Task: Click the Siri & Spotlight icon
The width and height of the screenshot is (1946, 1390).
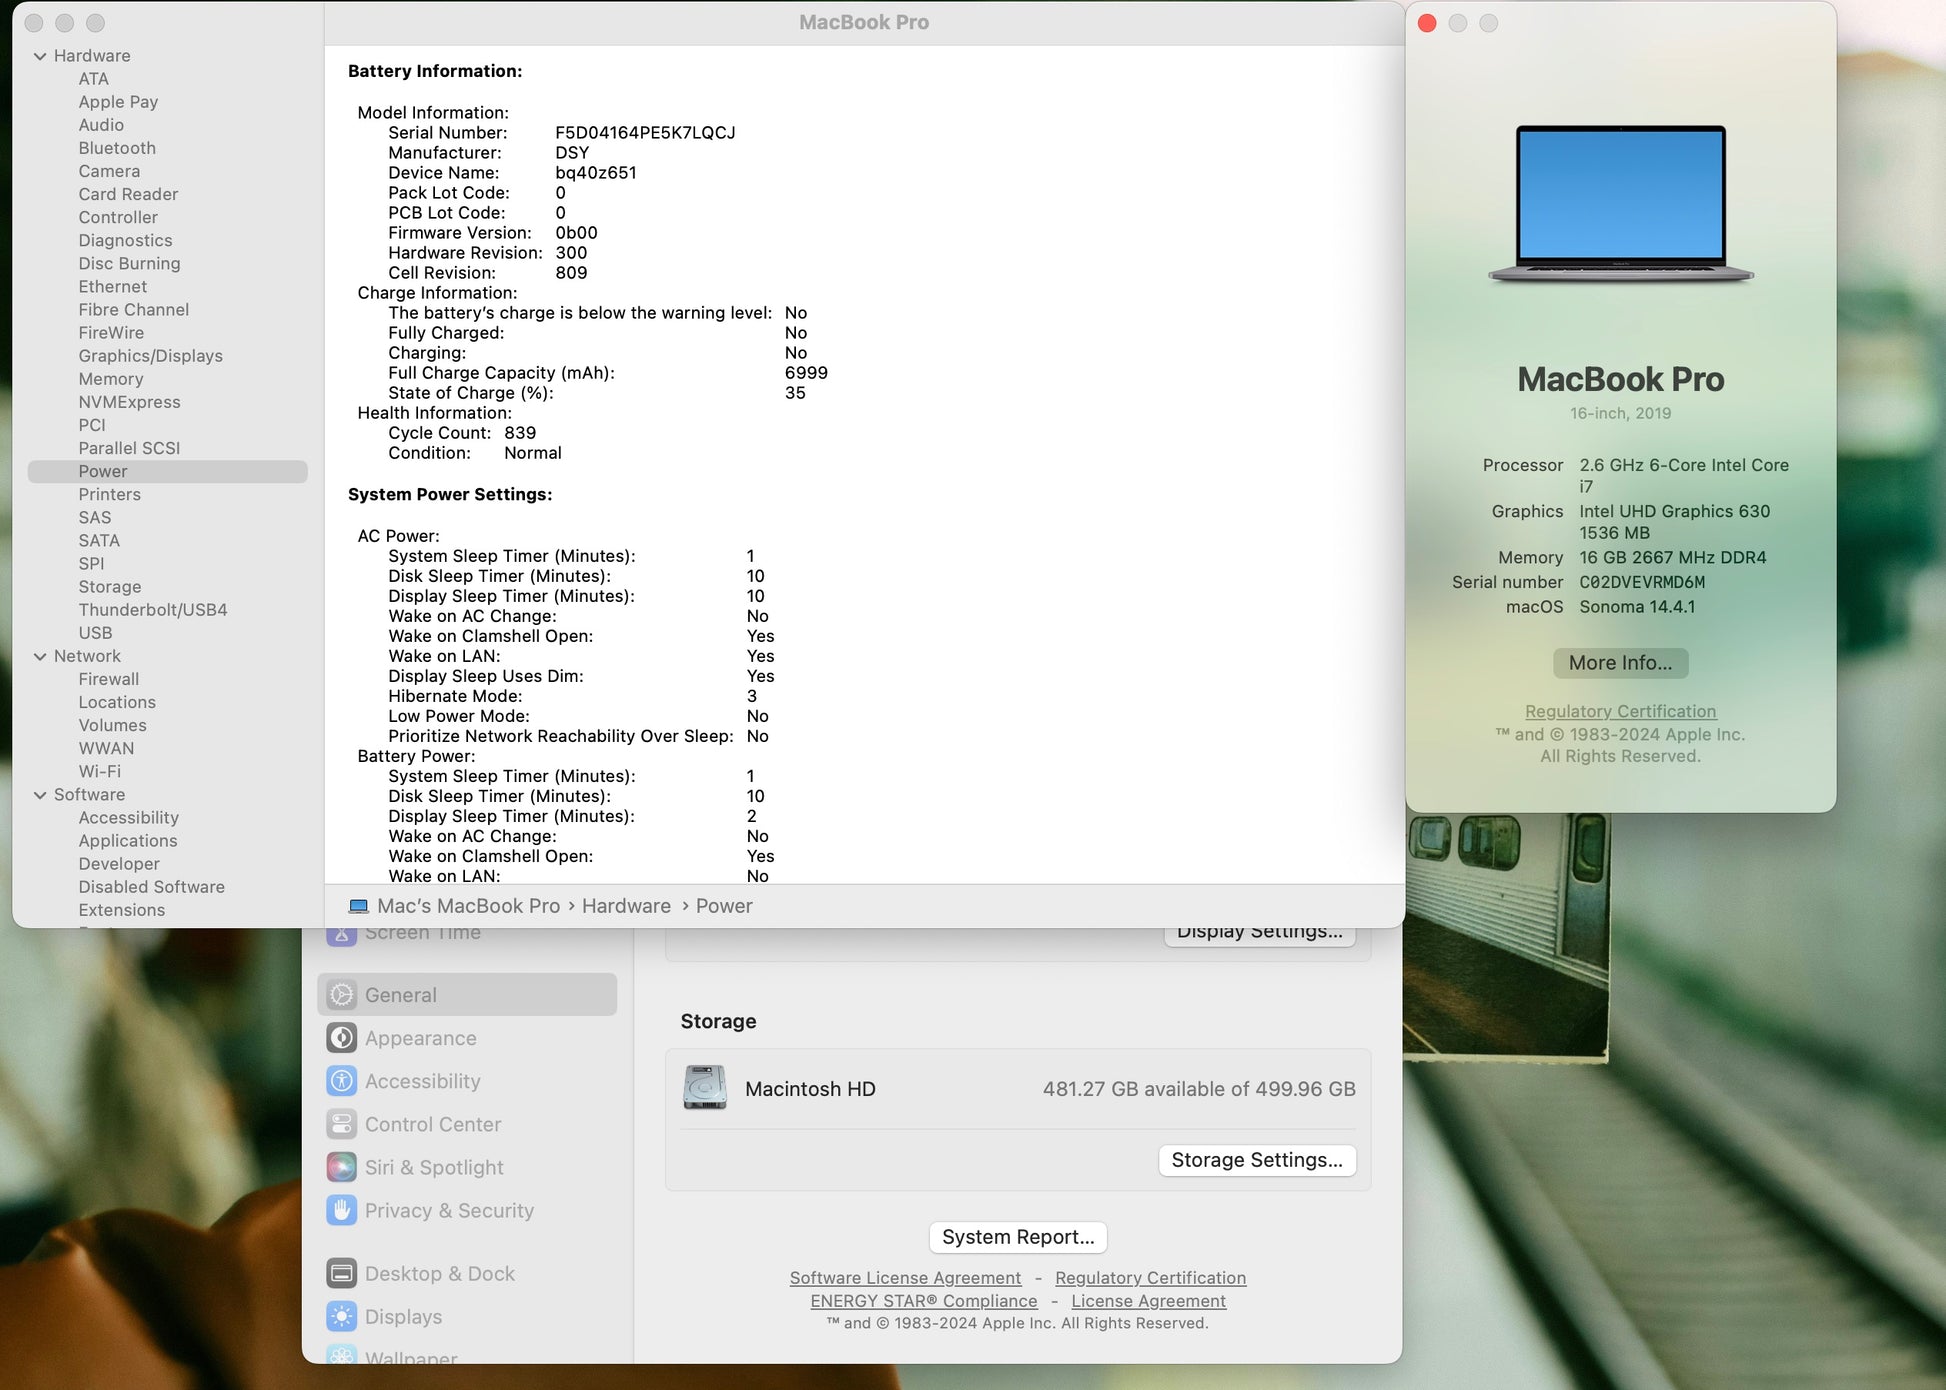Action: (x=342, y=1167)
